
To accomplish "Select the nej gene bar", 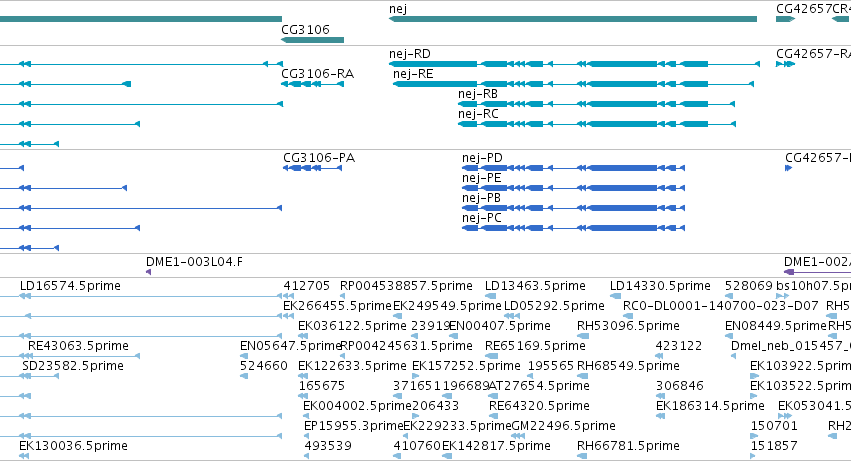I will (x=573, y=19).
